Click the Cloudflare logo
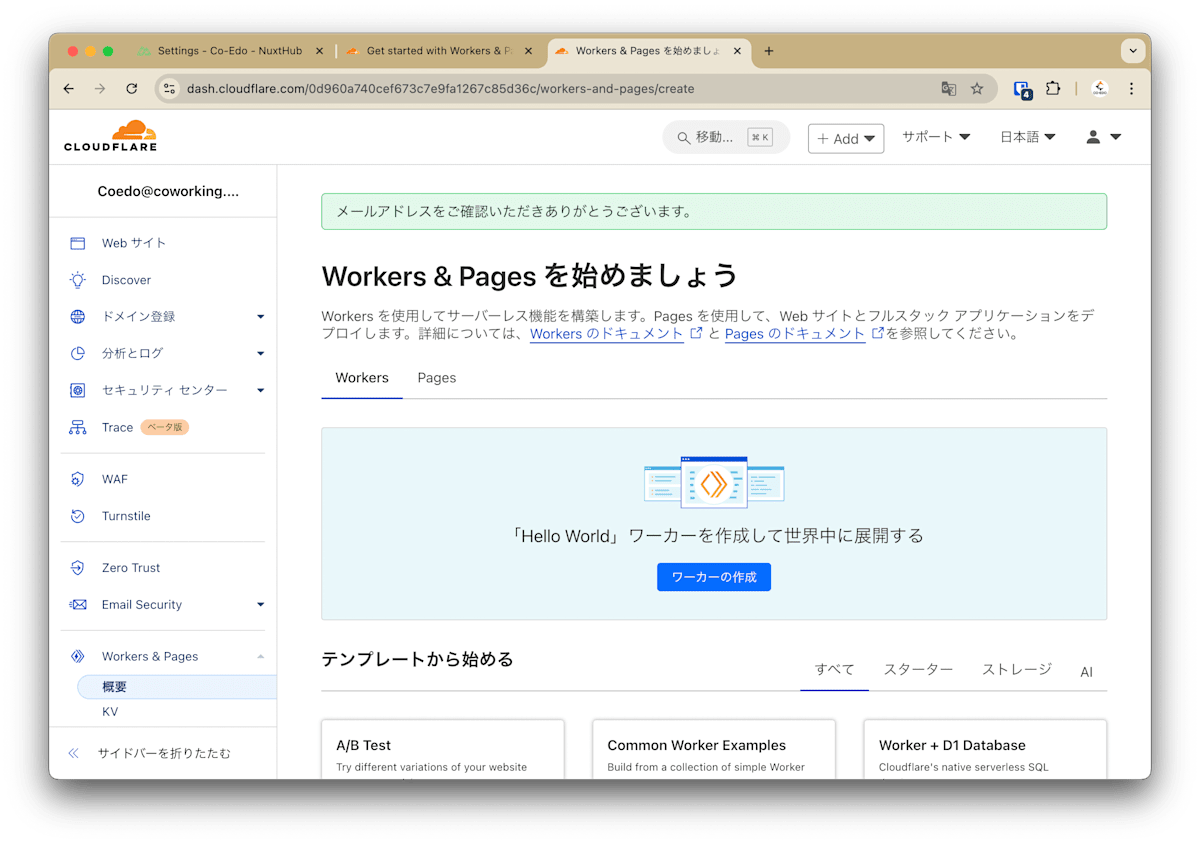1200x844 pixels. click(110, 136)
